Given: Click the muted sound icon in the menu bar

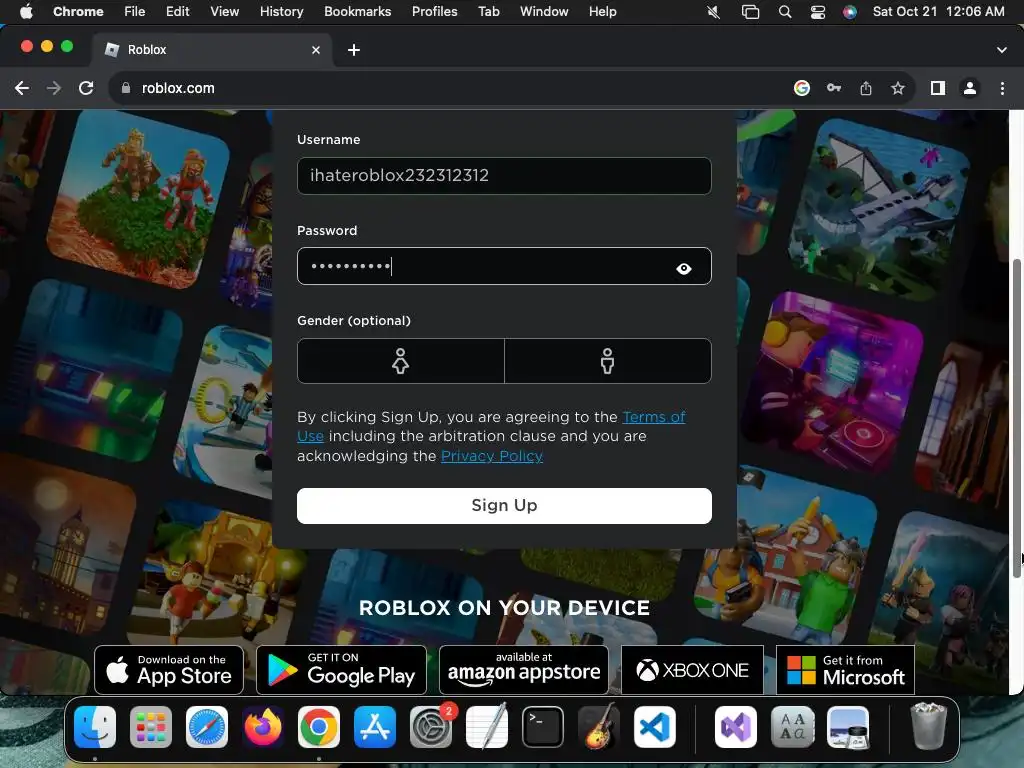Looking at the screenshot, I should click(714, 12).
